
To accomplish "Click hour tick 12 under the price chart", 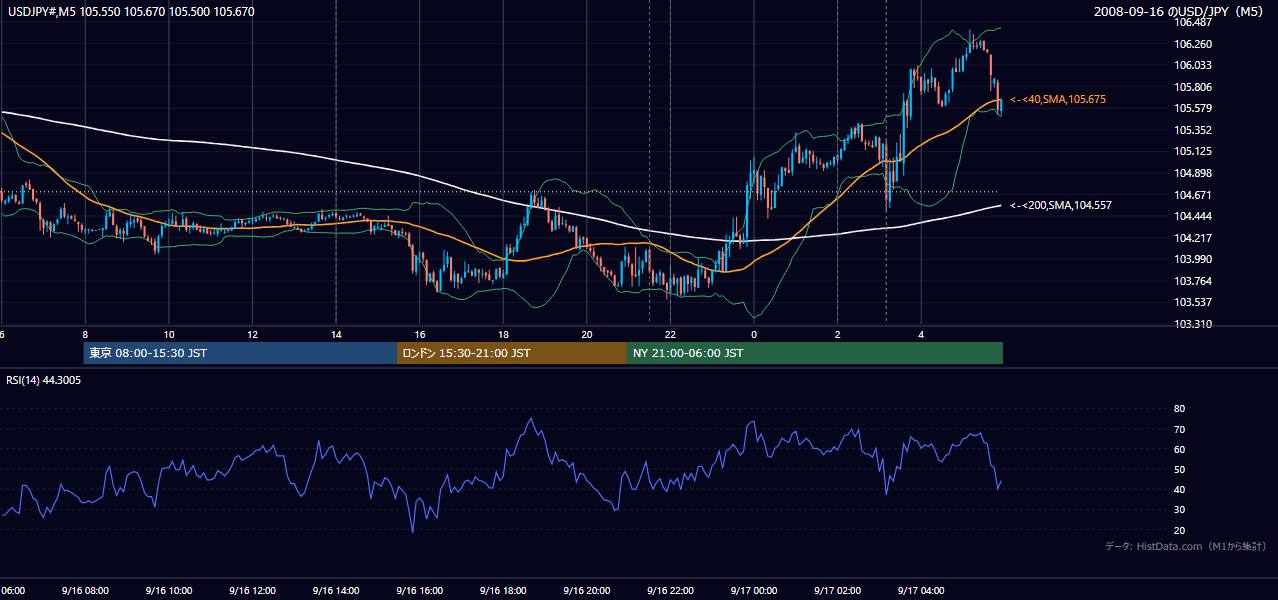I will 253,335.
